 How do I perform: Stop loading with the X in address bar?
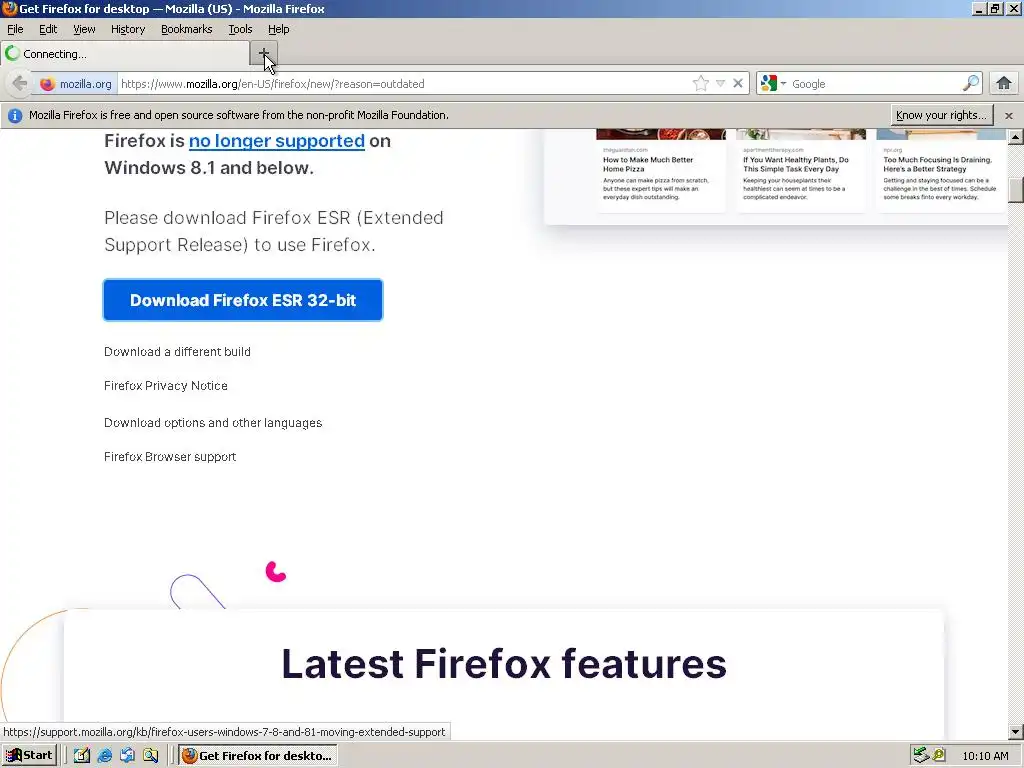(738, 84)
